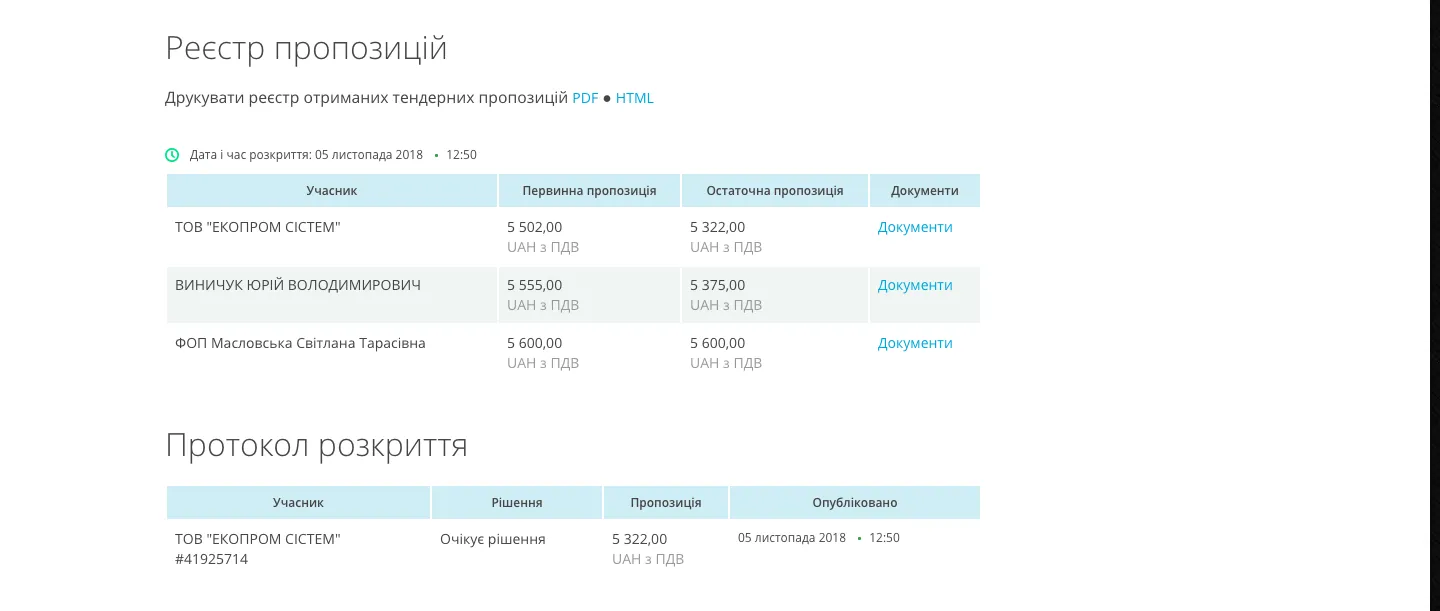This screenshot has width=1440, height=611.
Task: Click the 'Очікує рішення' status cell
Action: click(493, 539)
